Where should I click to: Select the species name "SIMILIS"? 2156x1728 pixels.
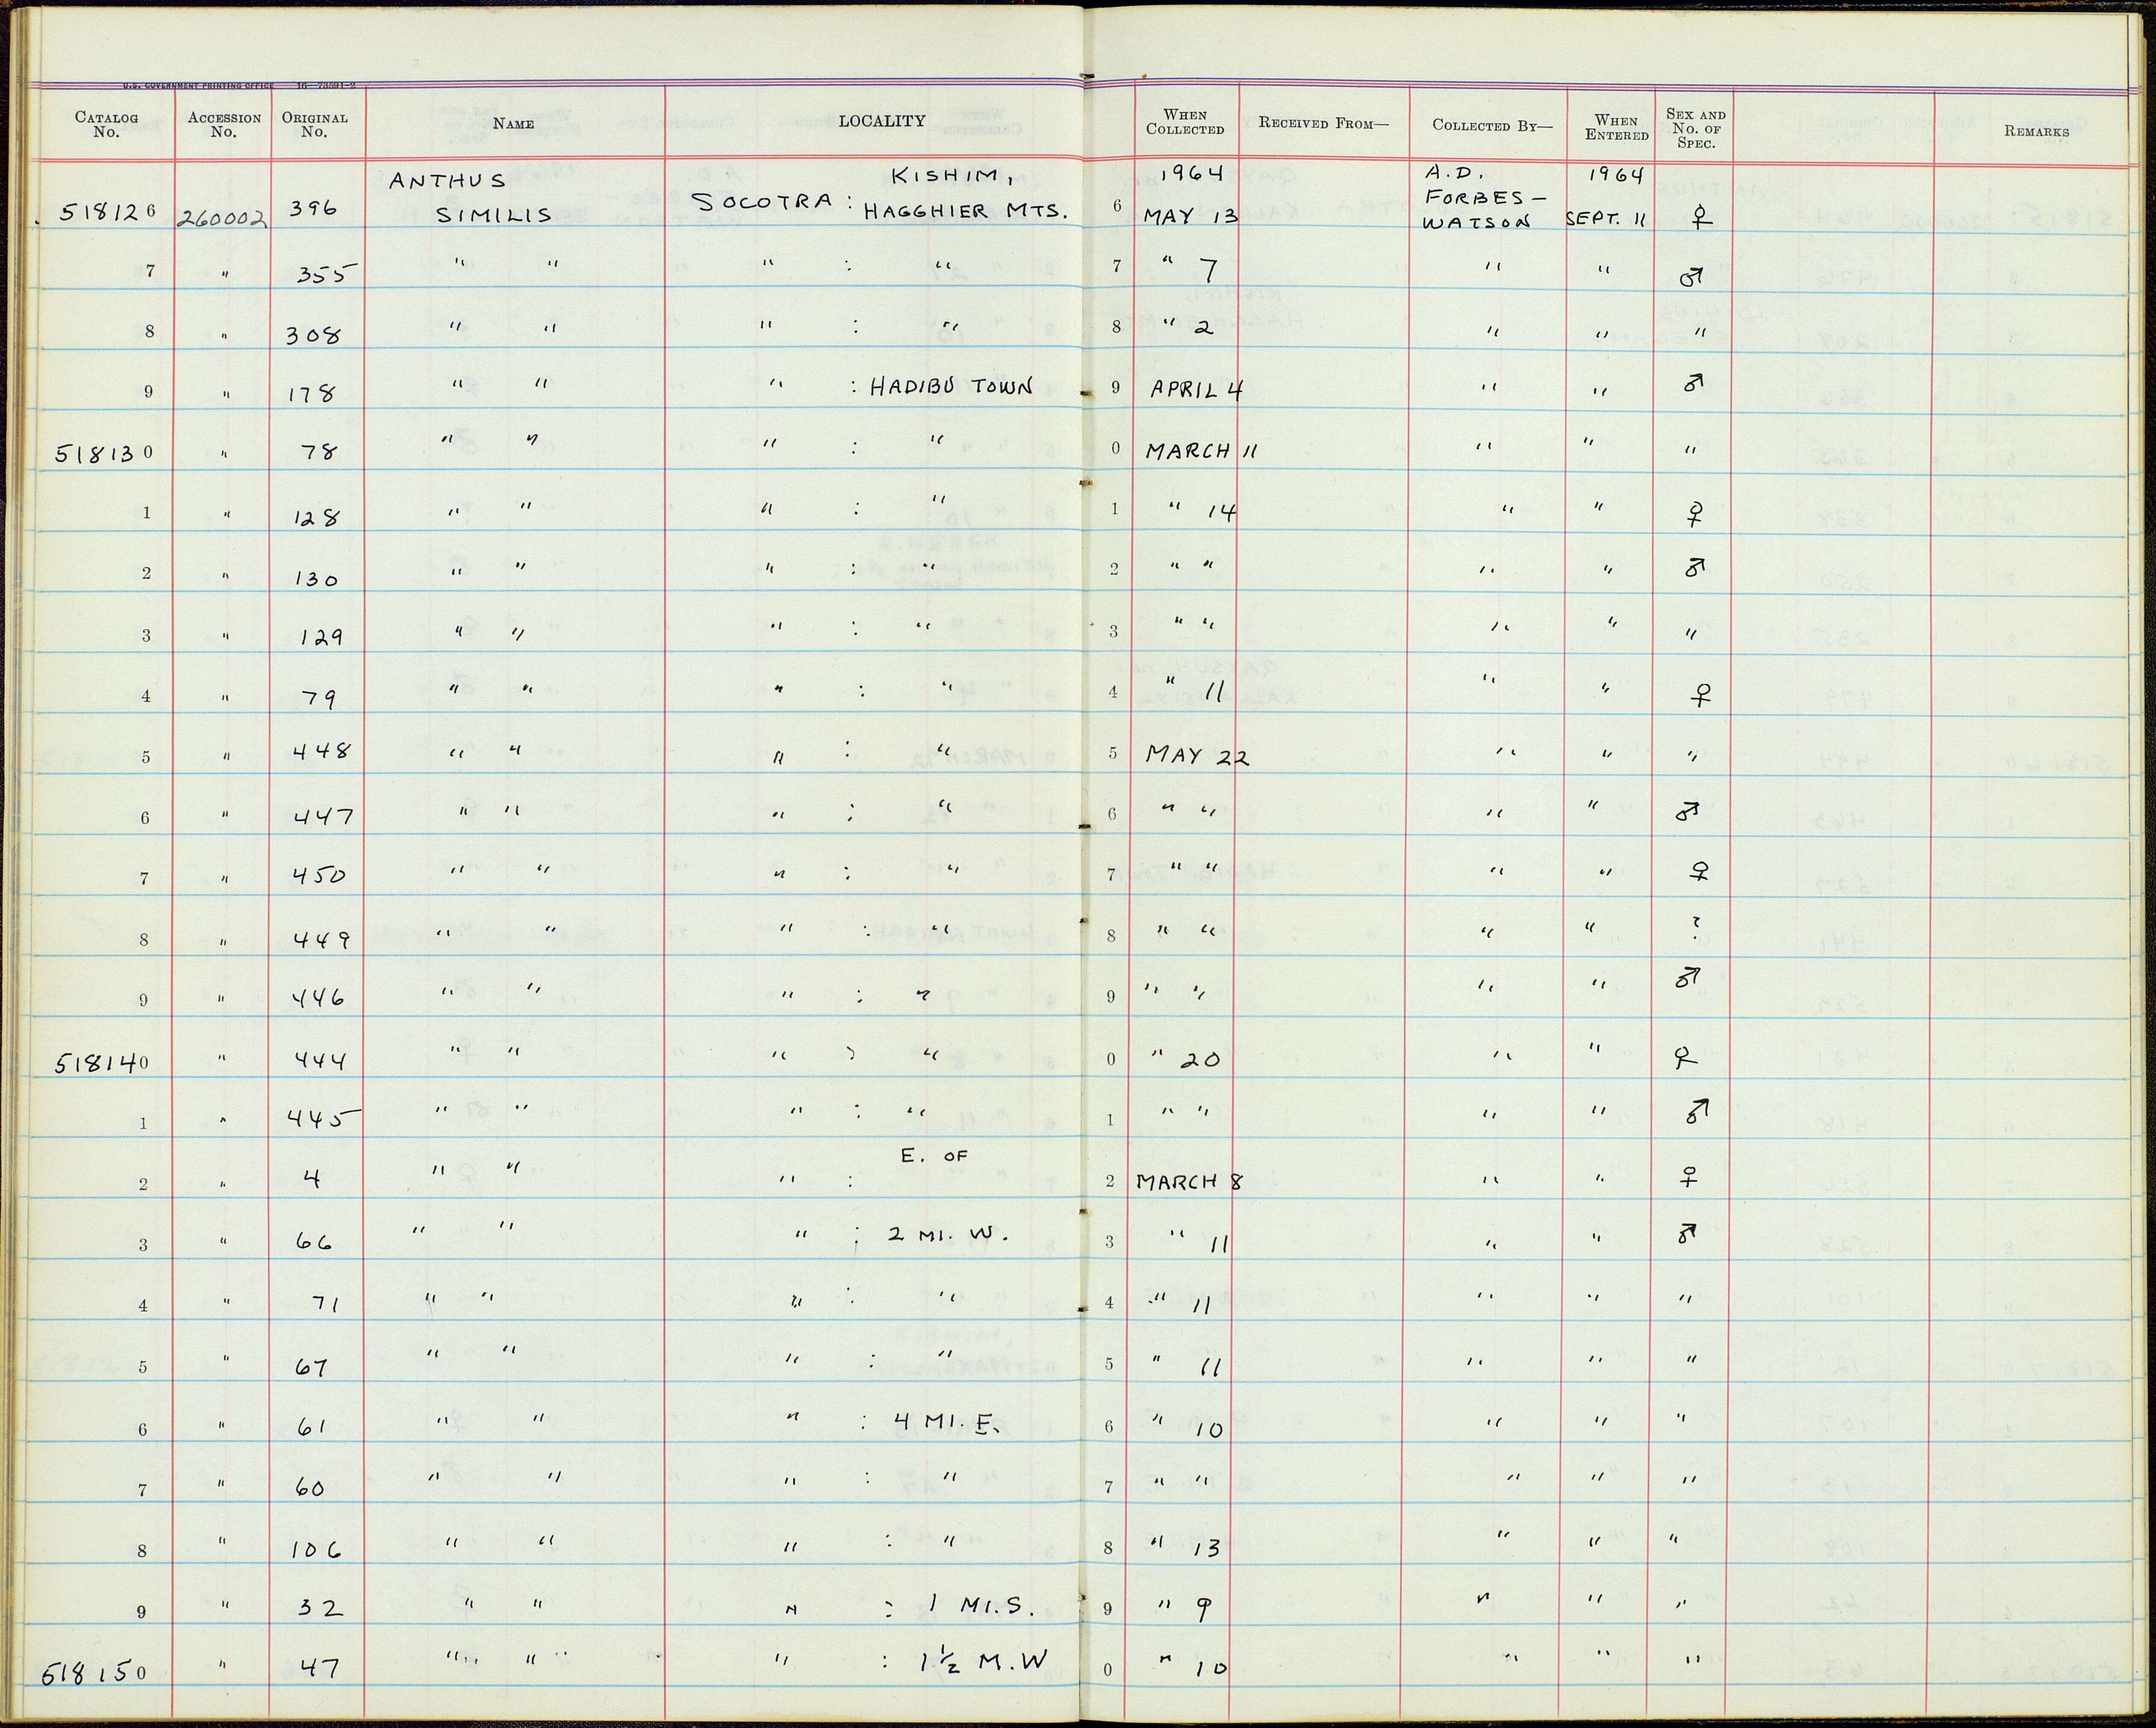click(494, 215)
